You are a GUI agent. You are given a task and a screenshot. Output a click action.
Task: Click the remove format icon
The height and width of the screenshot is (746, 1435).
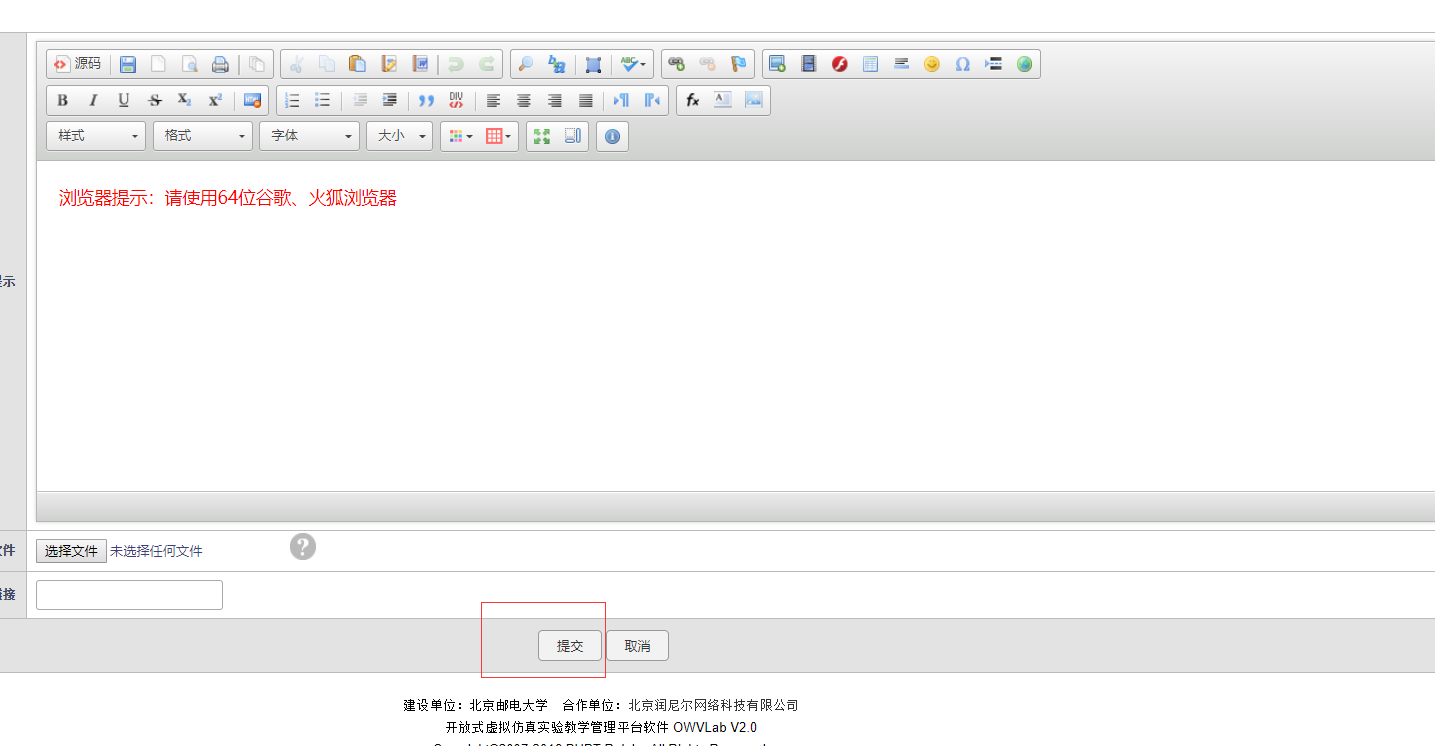tap(252, 100)
